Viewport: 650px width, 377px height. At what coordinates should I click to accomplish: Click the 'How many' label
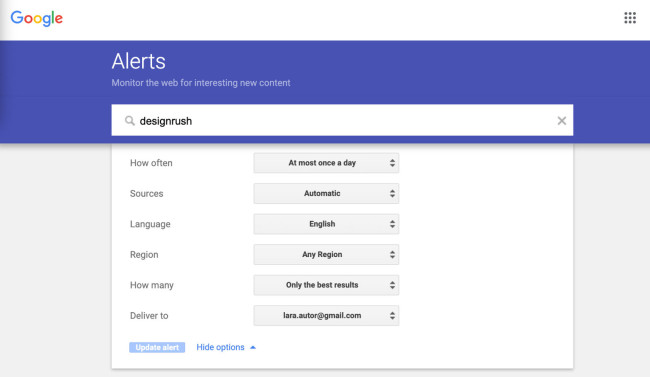[x=152, y=285]
